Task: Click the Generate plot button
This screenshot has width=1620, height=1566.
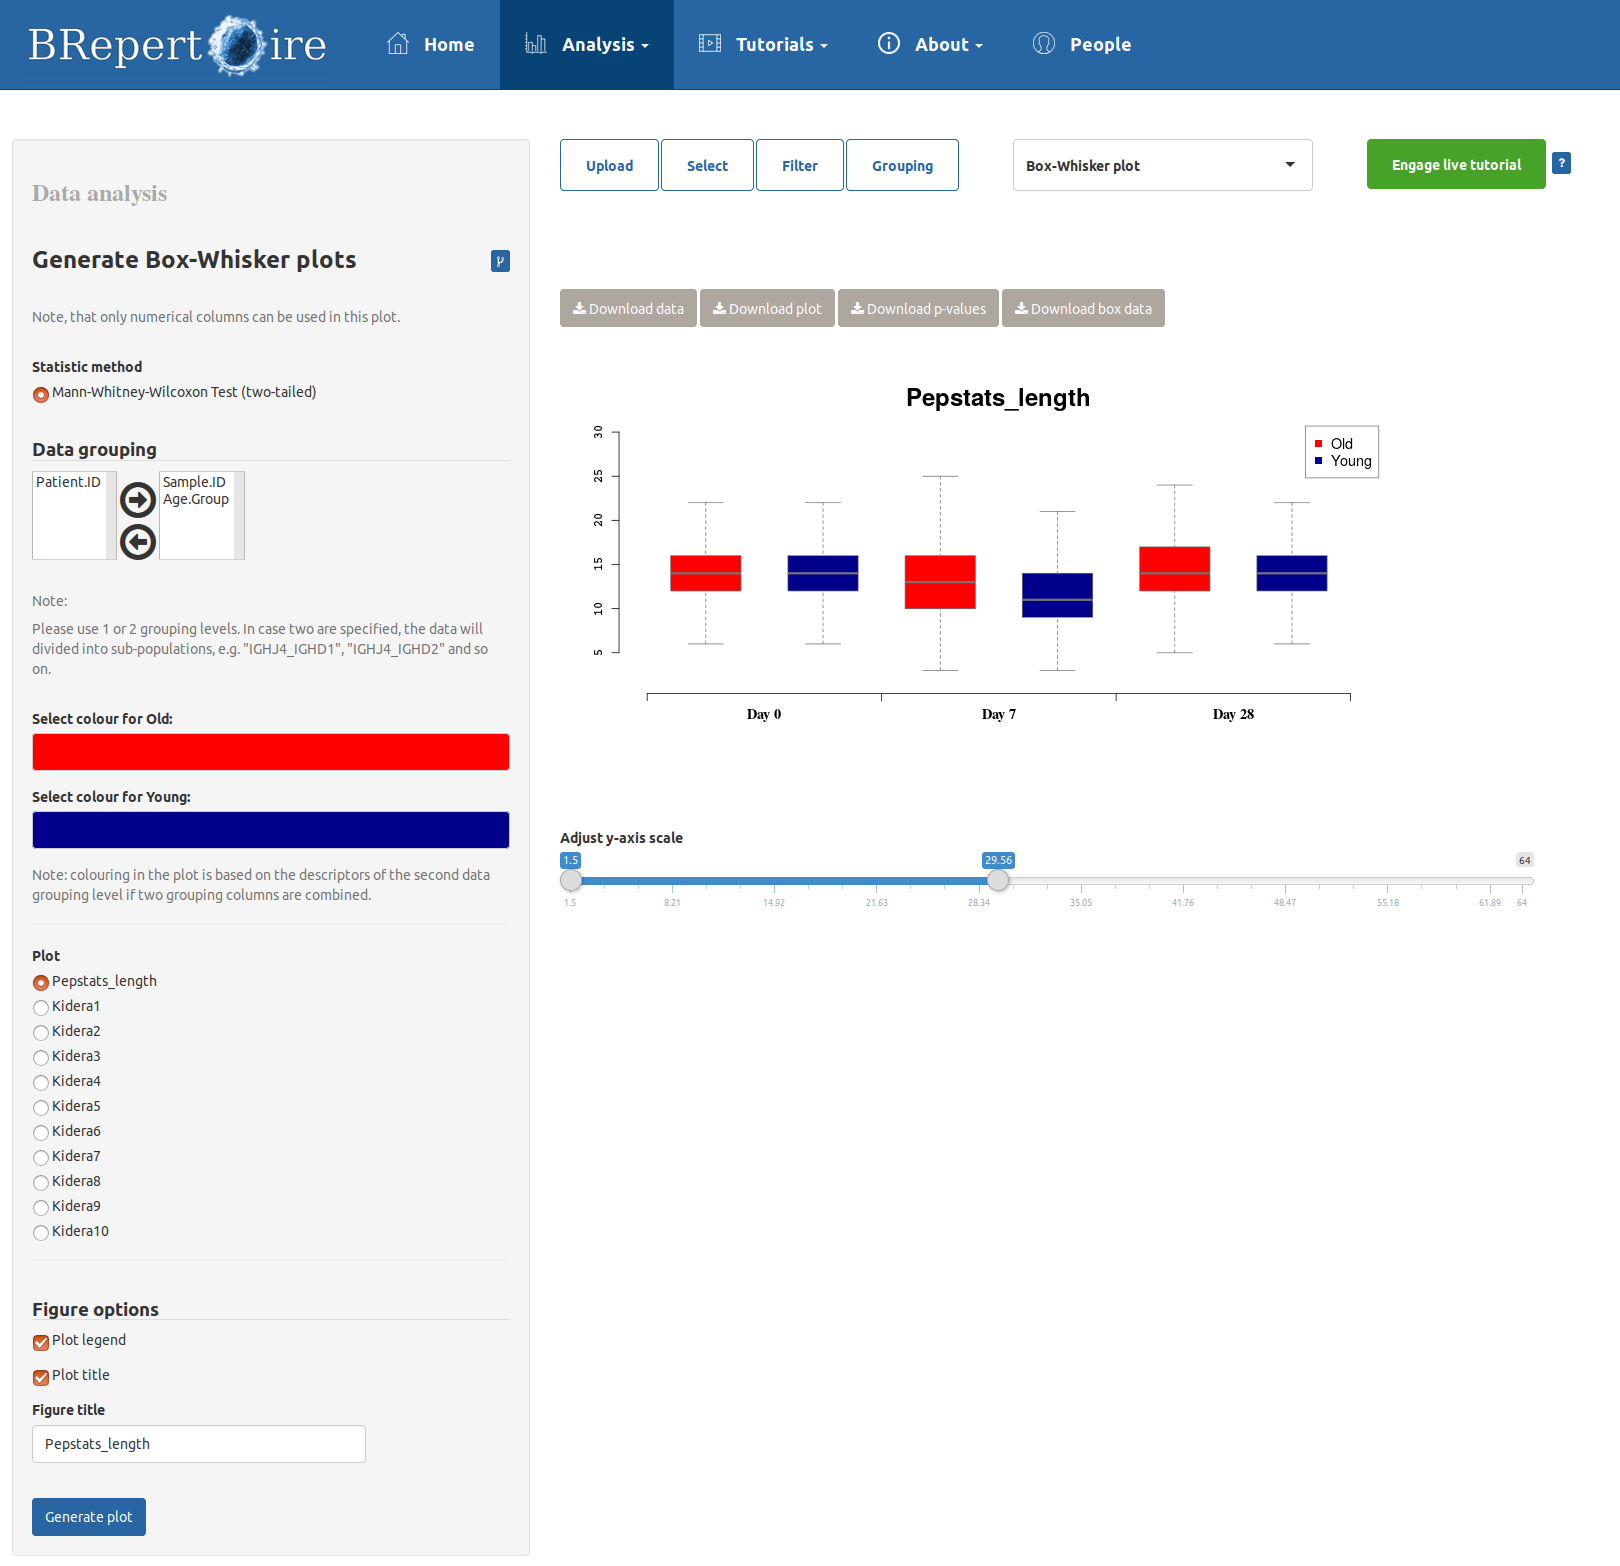Action: pos(89,1517)
